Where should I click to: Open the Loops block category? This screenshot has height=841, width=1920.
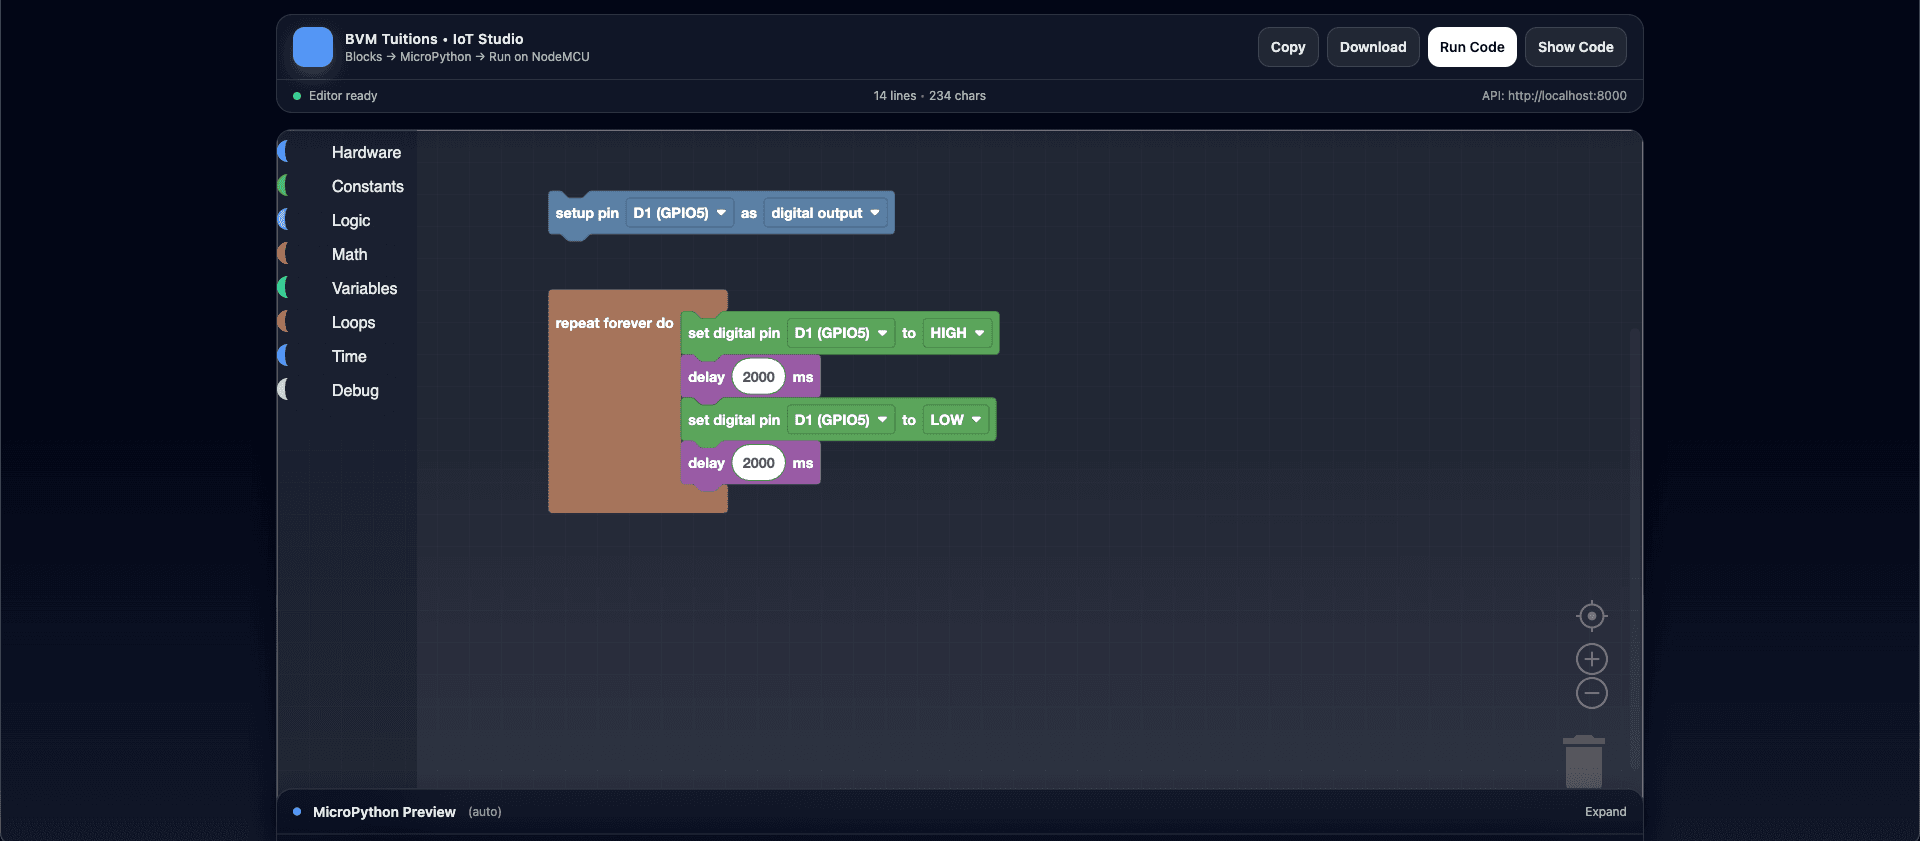tap(353, 322)
